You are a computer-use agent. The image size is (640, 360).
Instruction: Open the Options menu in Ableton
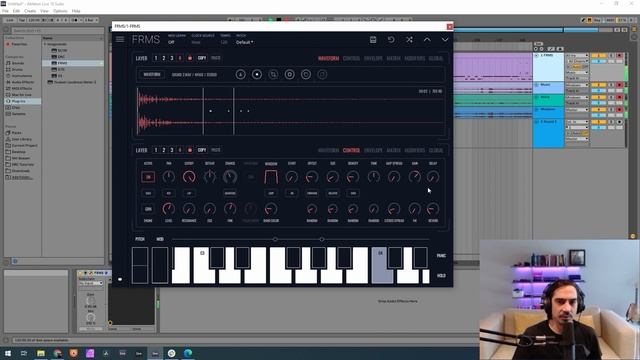point(60,11)
